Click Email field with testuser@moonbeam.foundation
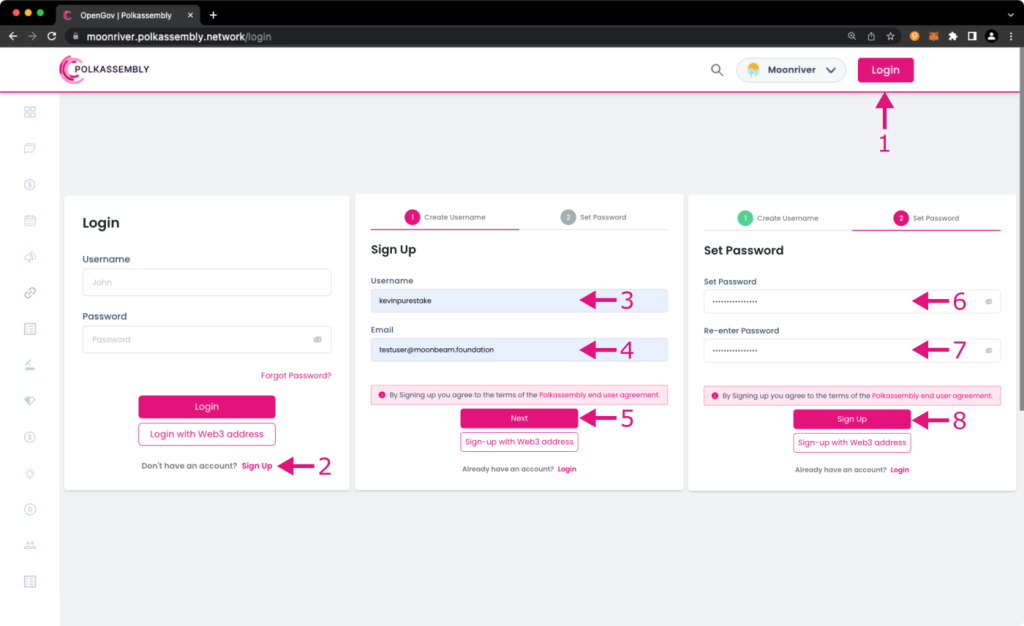1024x626 pixels. 519,350
